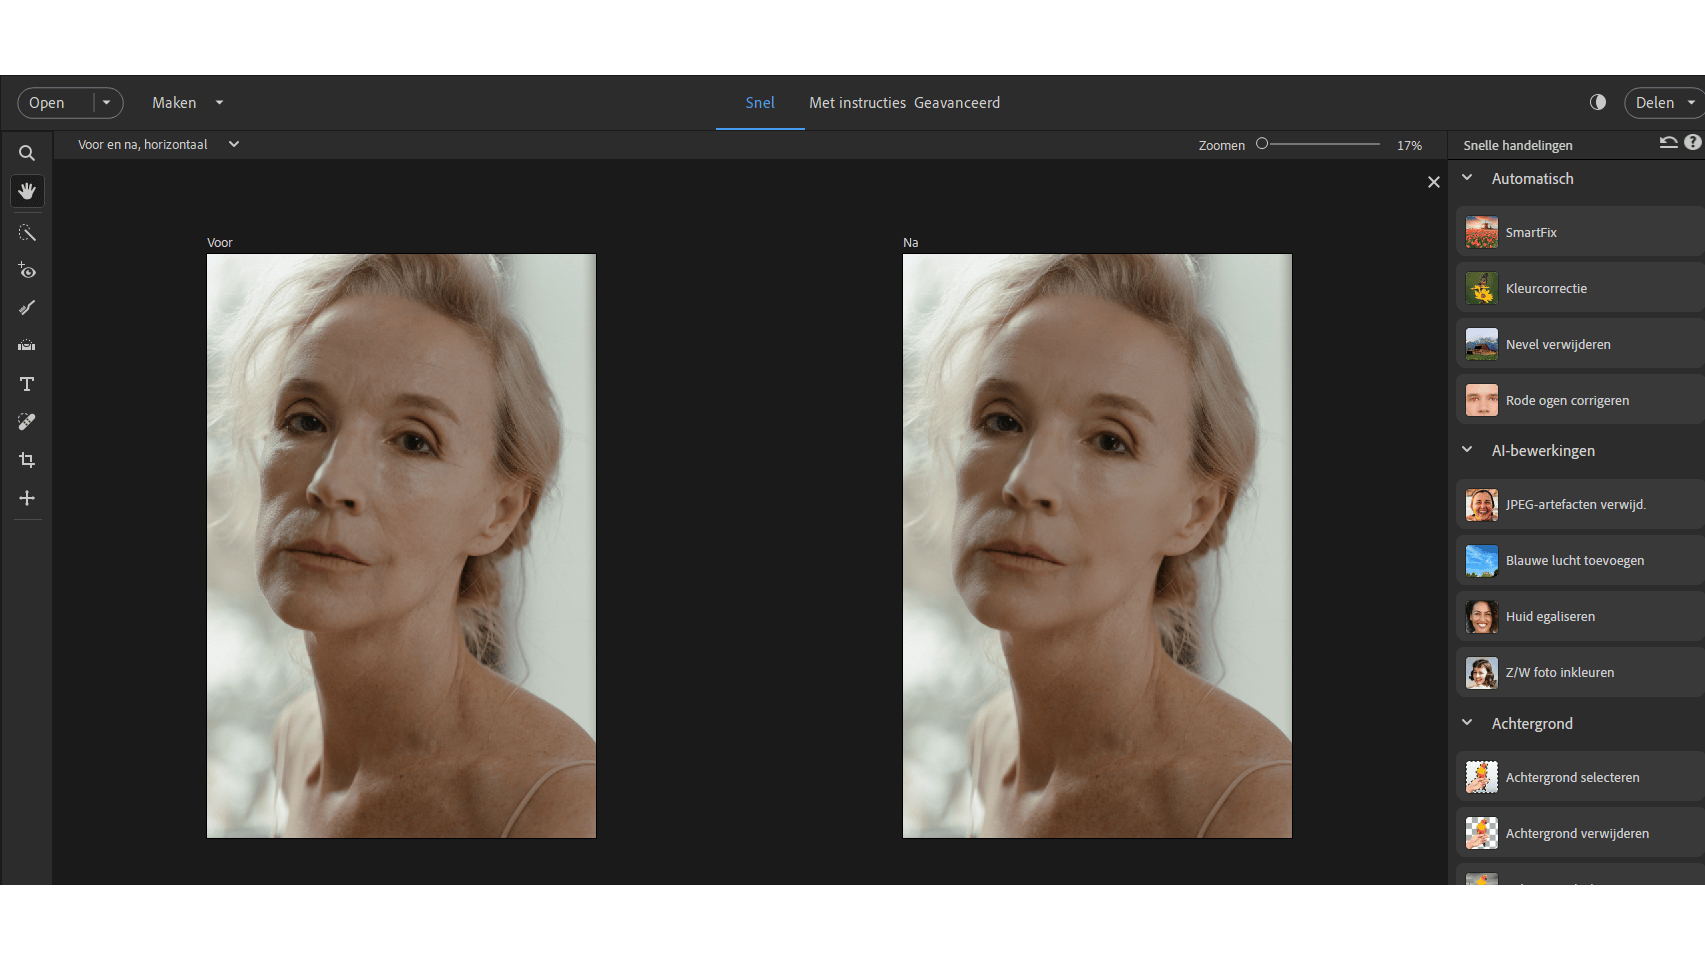Select the red eye removal tool
The image size is (1705, 959).
click(27, 271)
